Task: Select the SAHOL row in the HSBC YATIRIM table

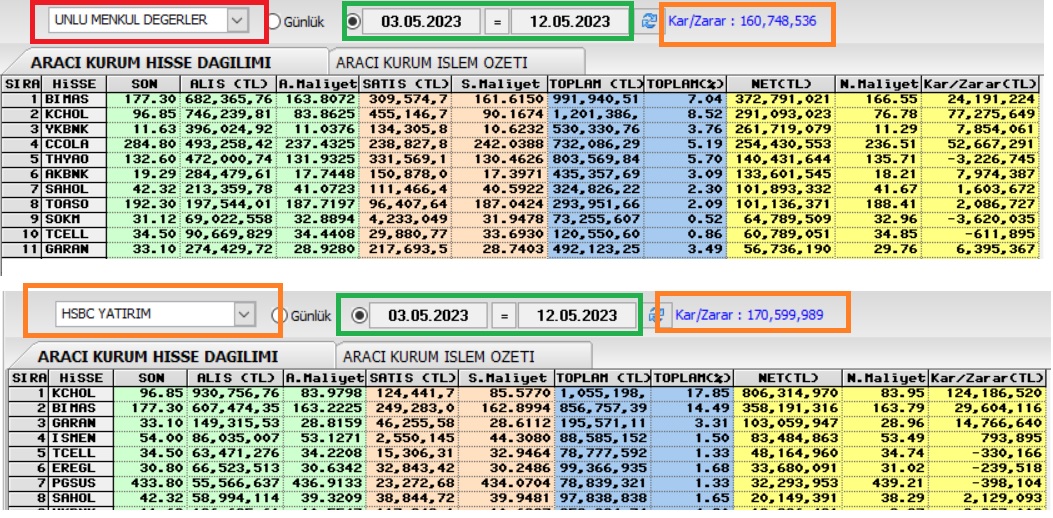Action: click(x=527, y=498)
